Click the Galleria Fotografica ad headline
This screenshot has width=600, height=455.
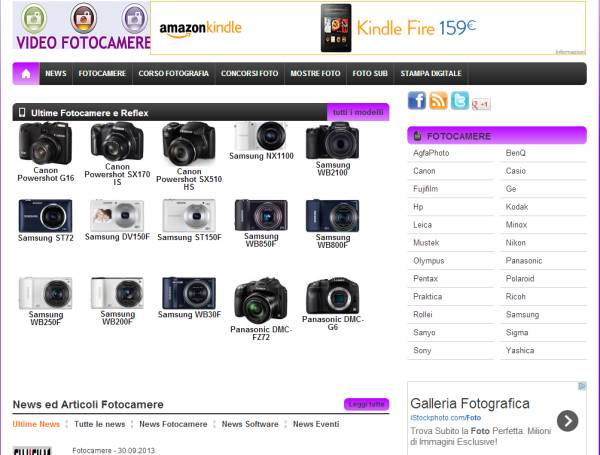[470, 403]
